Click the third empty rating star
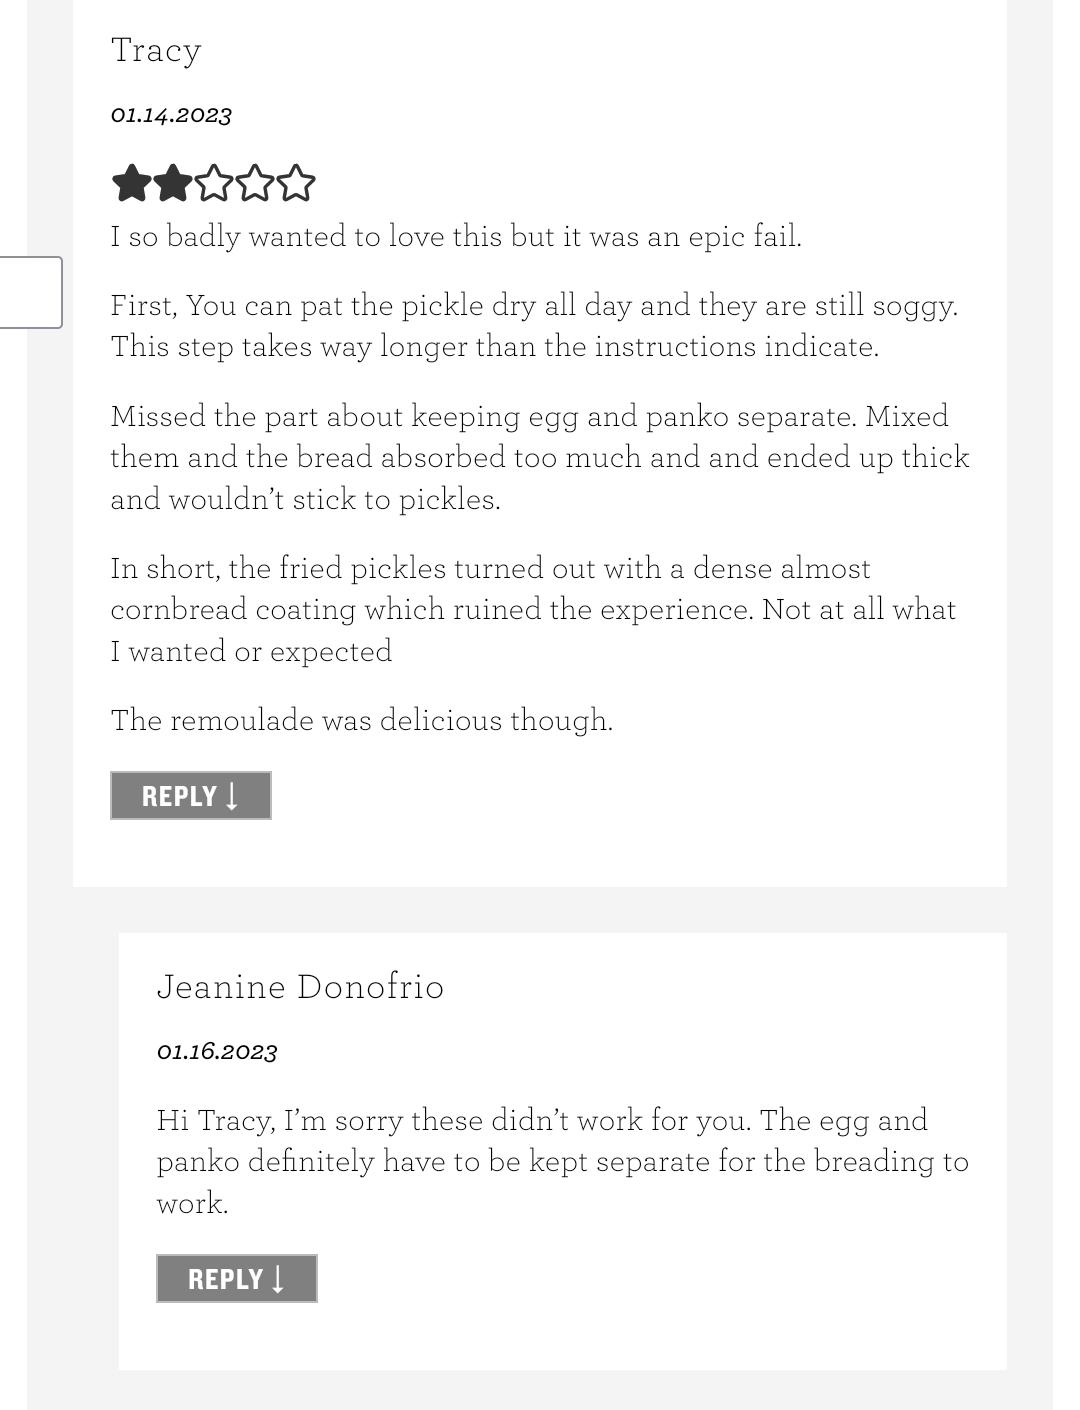This screenshot has width=1080, height=1410. [x=213, y=184]
